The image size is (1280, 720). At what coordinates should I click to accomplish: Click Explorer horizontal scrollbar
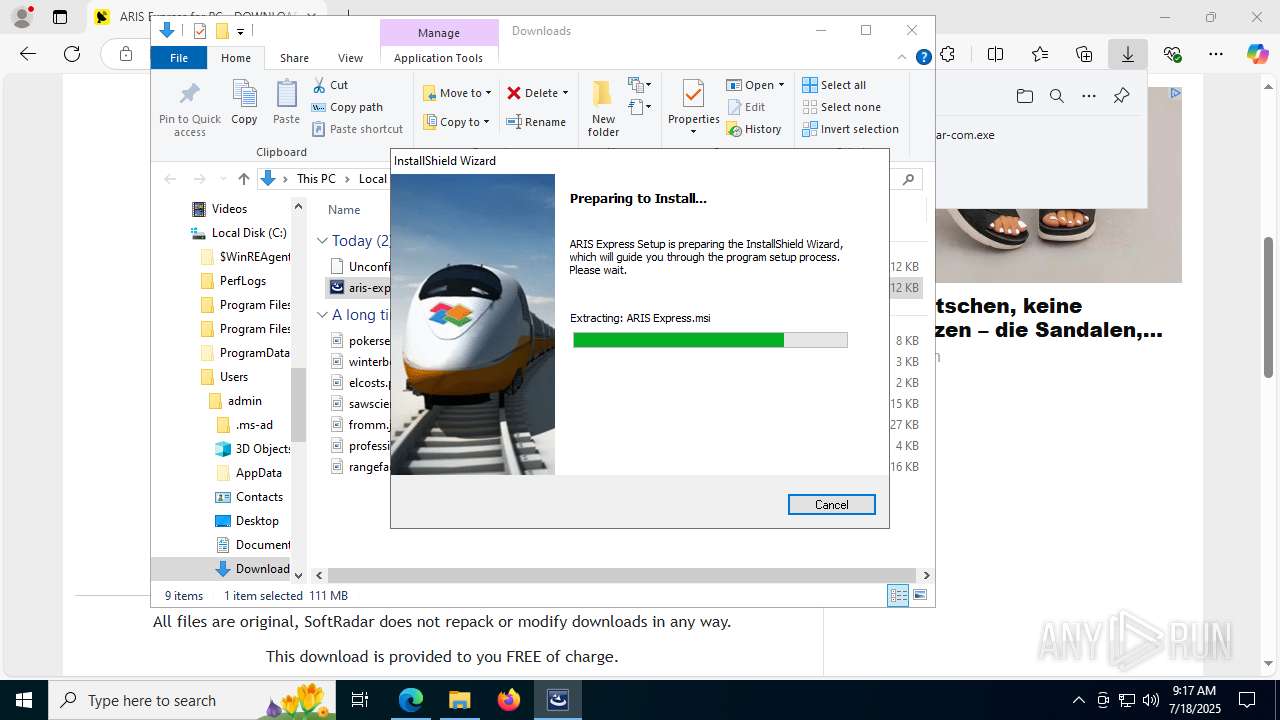(x=621, y=575)
